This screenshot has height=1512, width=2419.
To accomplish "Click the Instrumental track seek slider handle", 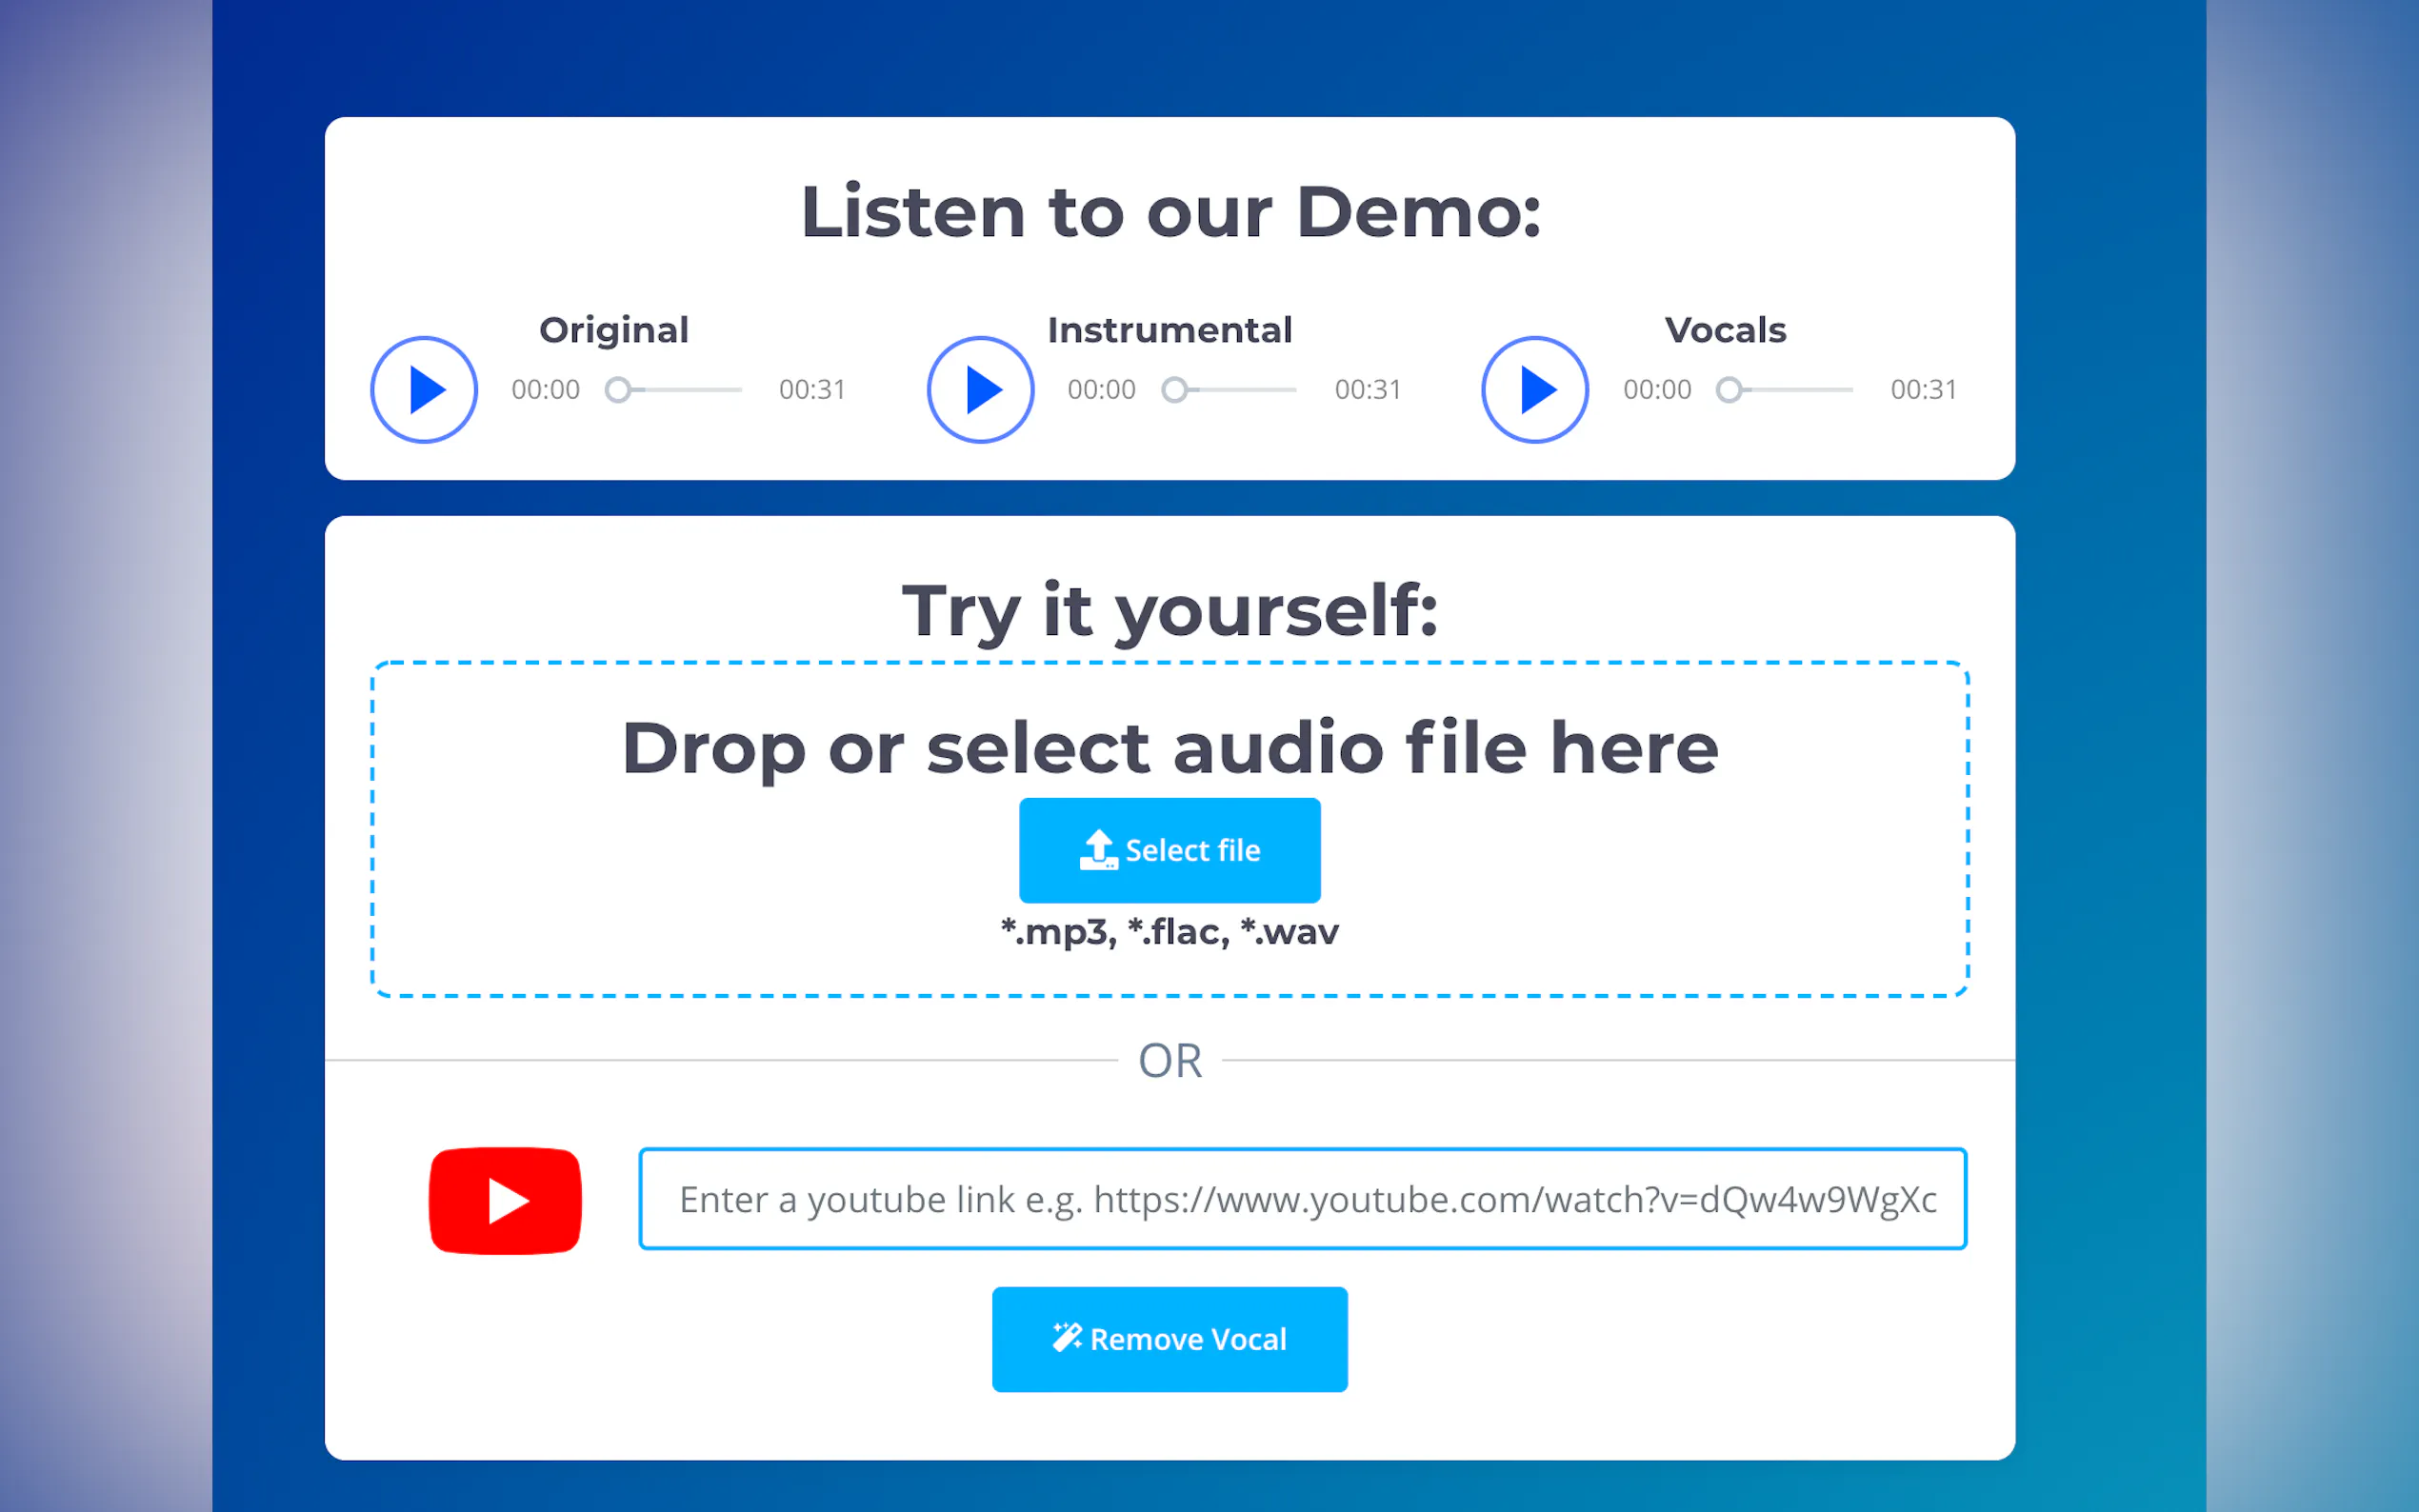I will tap(1174, 390).
